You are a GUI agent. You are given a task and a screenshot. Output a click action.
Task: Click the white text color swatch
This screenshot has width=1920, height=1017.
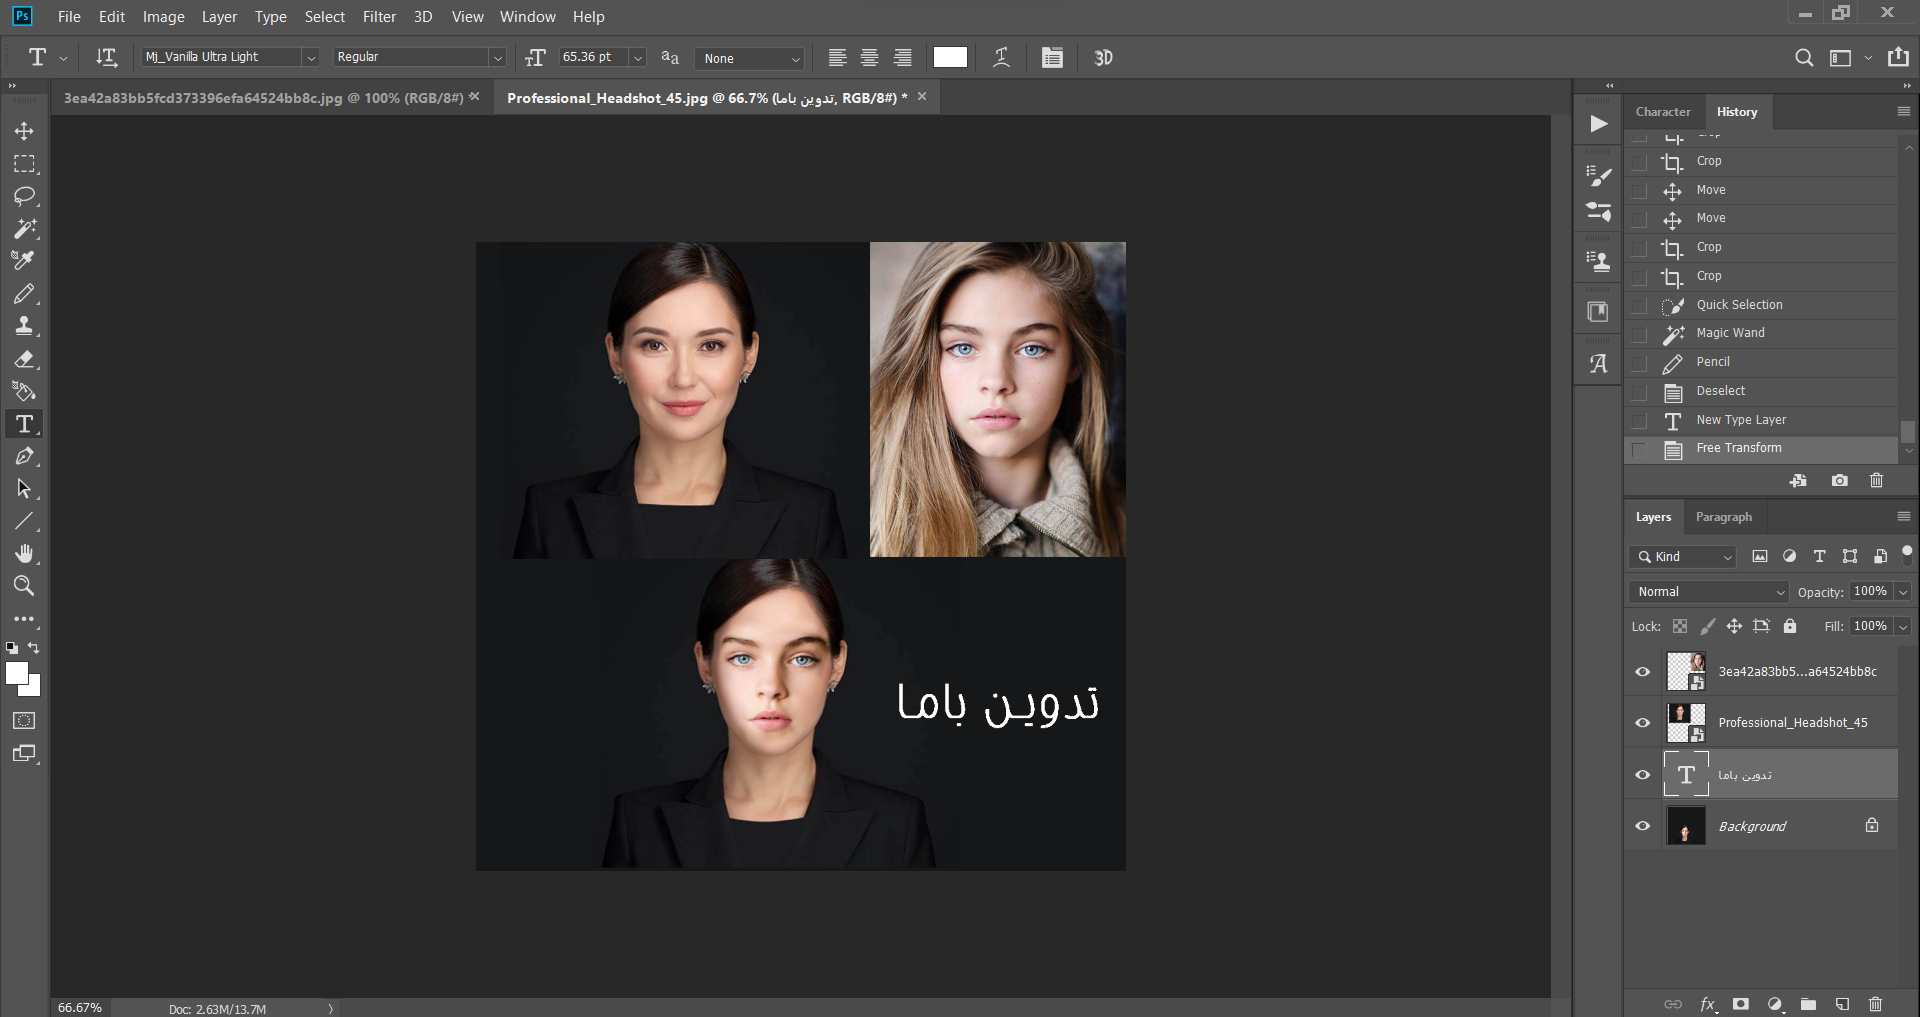[950, 57]
